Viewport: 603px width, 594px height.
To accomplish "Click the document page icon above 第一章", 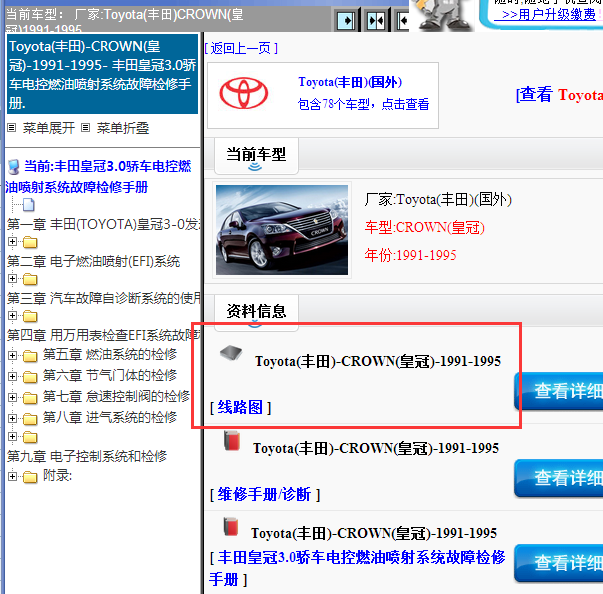I will tap(29, 205).
